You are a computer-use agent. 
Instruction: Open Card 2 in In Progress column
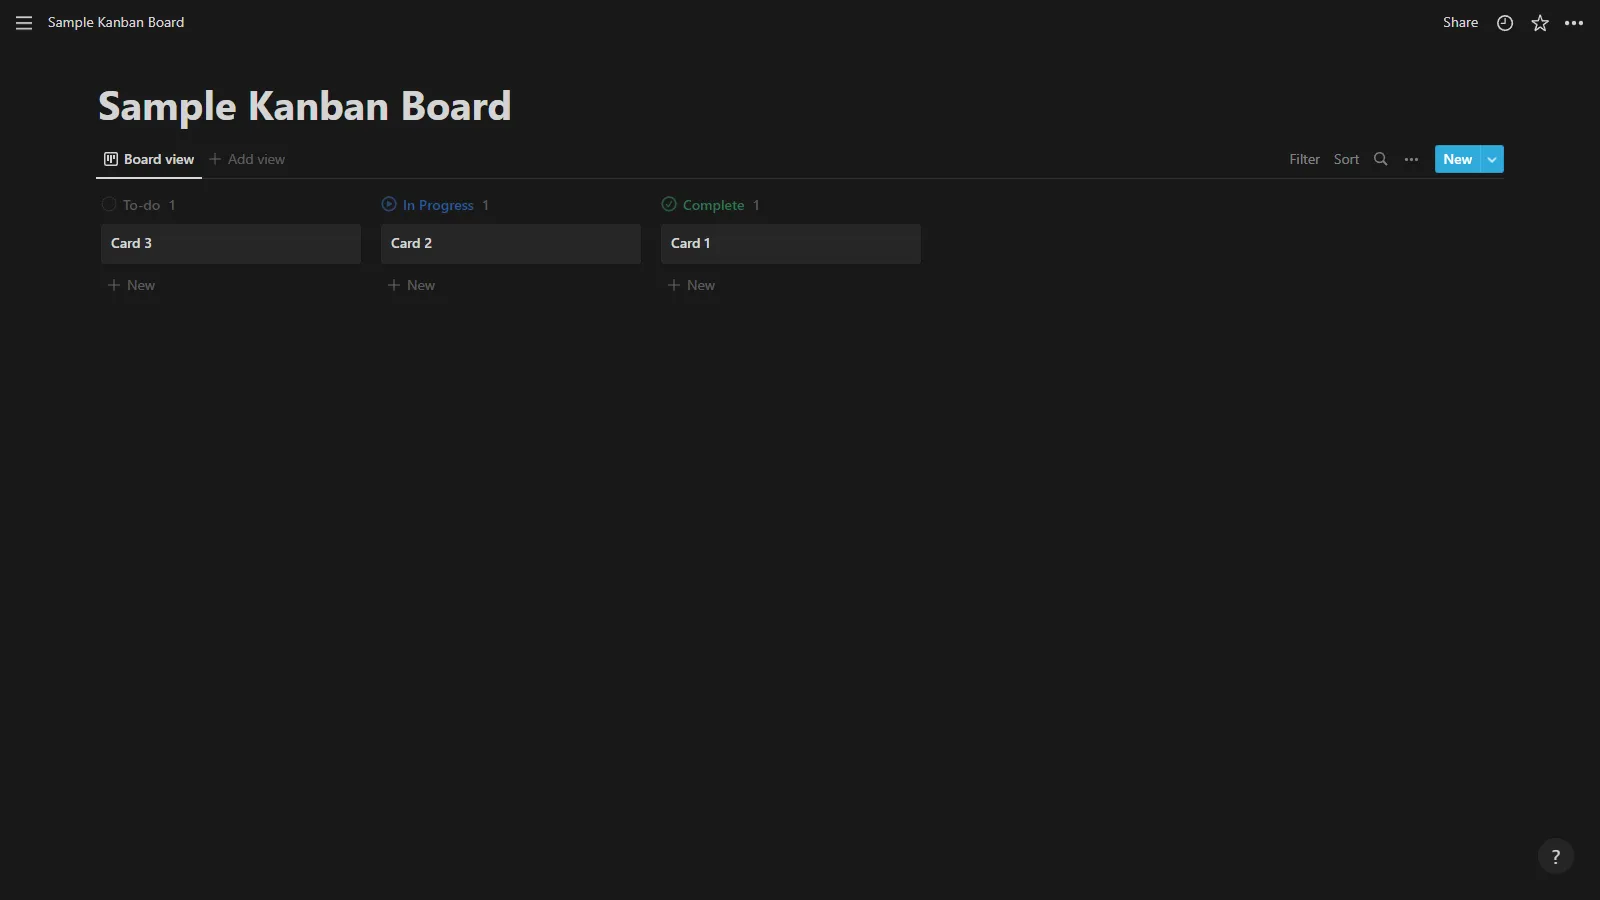tap(511, 244)
